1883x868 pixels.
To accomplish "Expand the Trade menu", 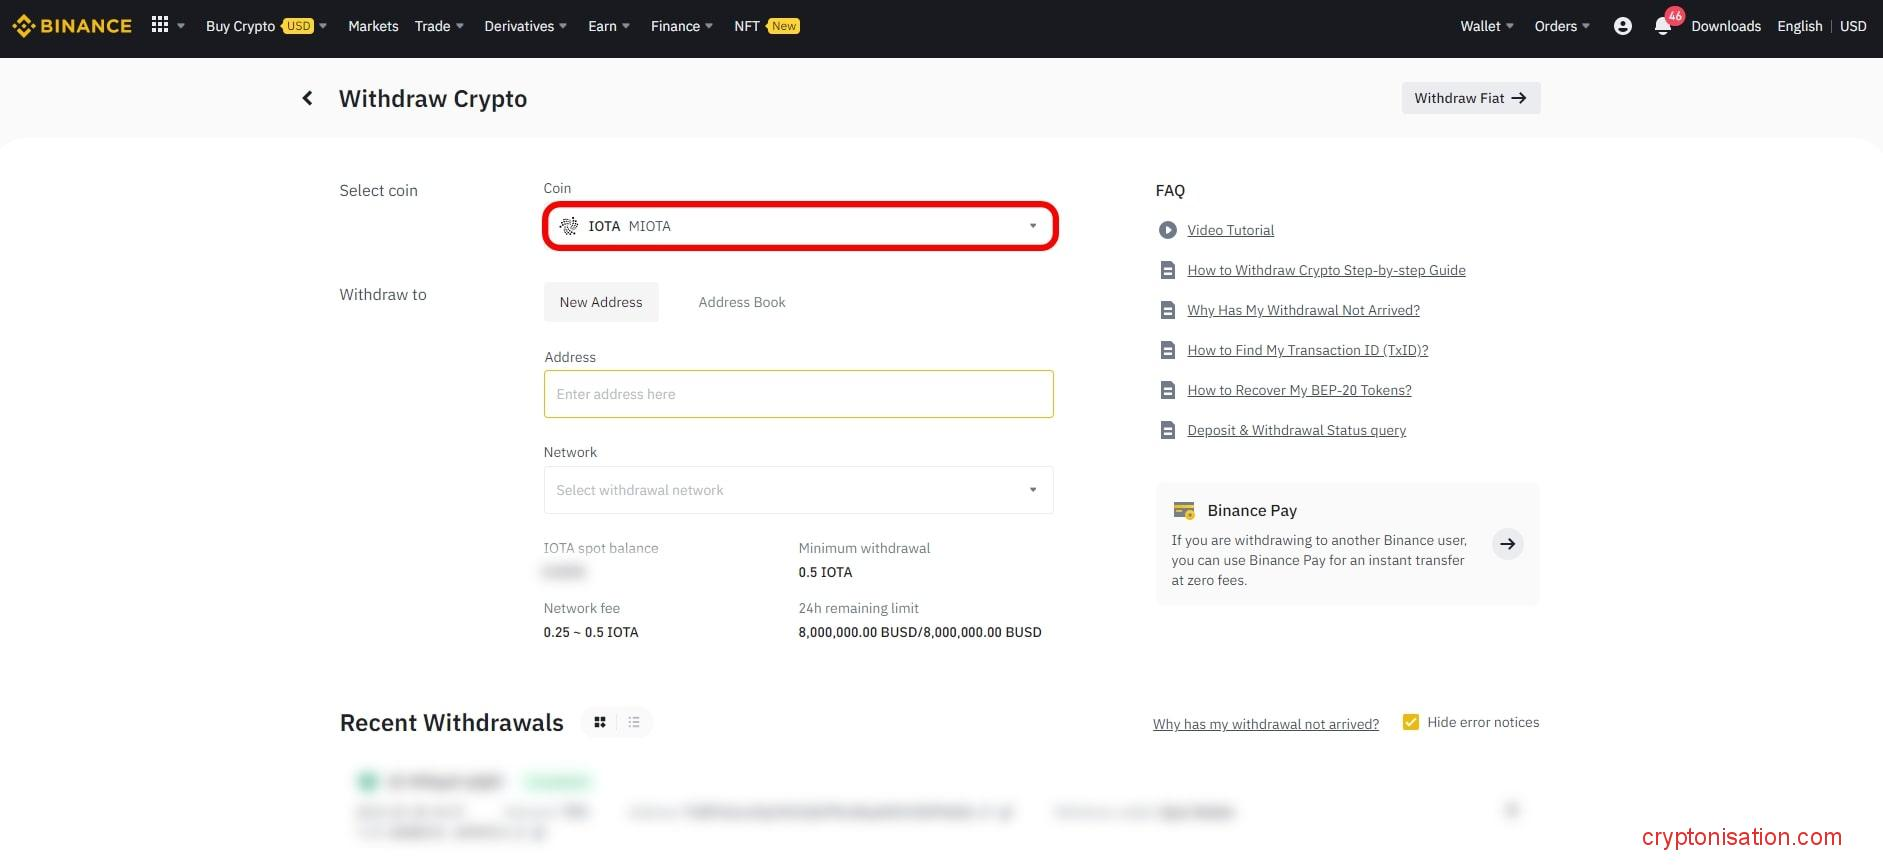I will [439, 26].
